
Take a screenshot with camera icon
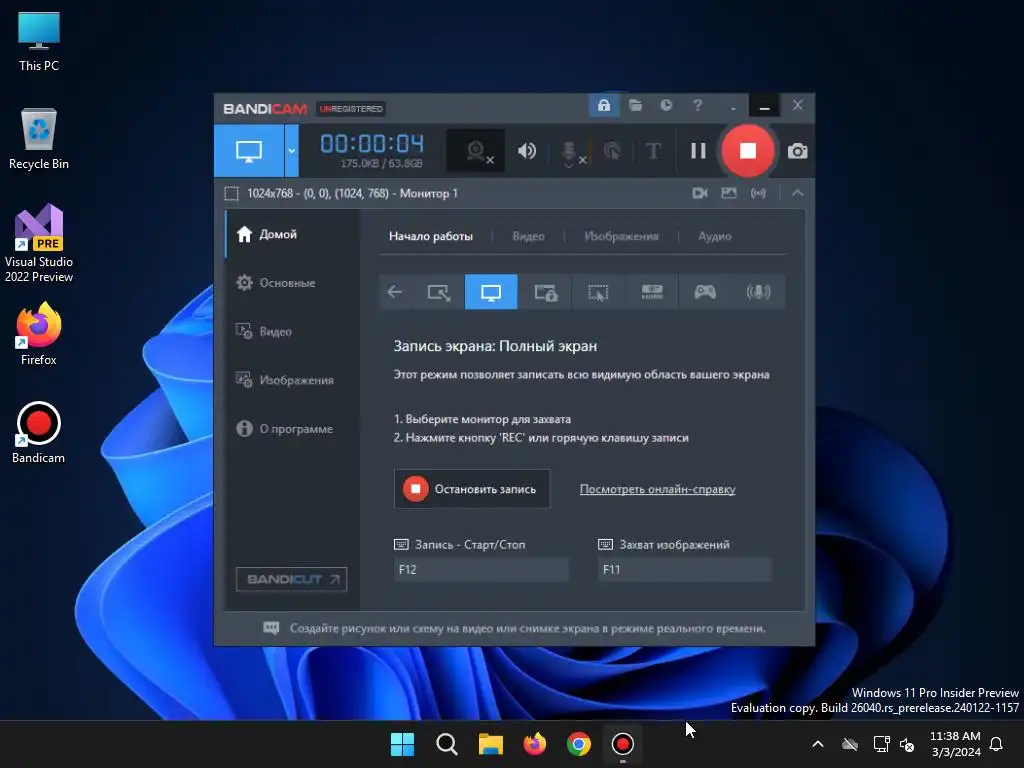pos(797,152)
